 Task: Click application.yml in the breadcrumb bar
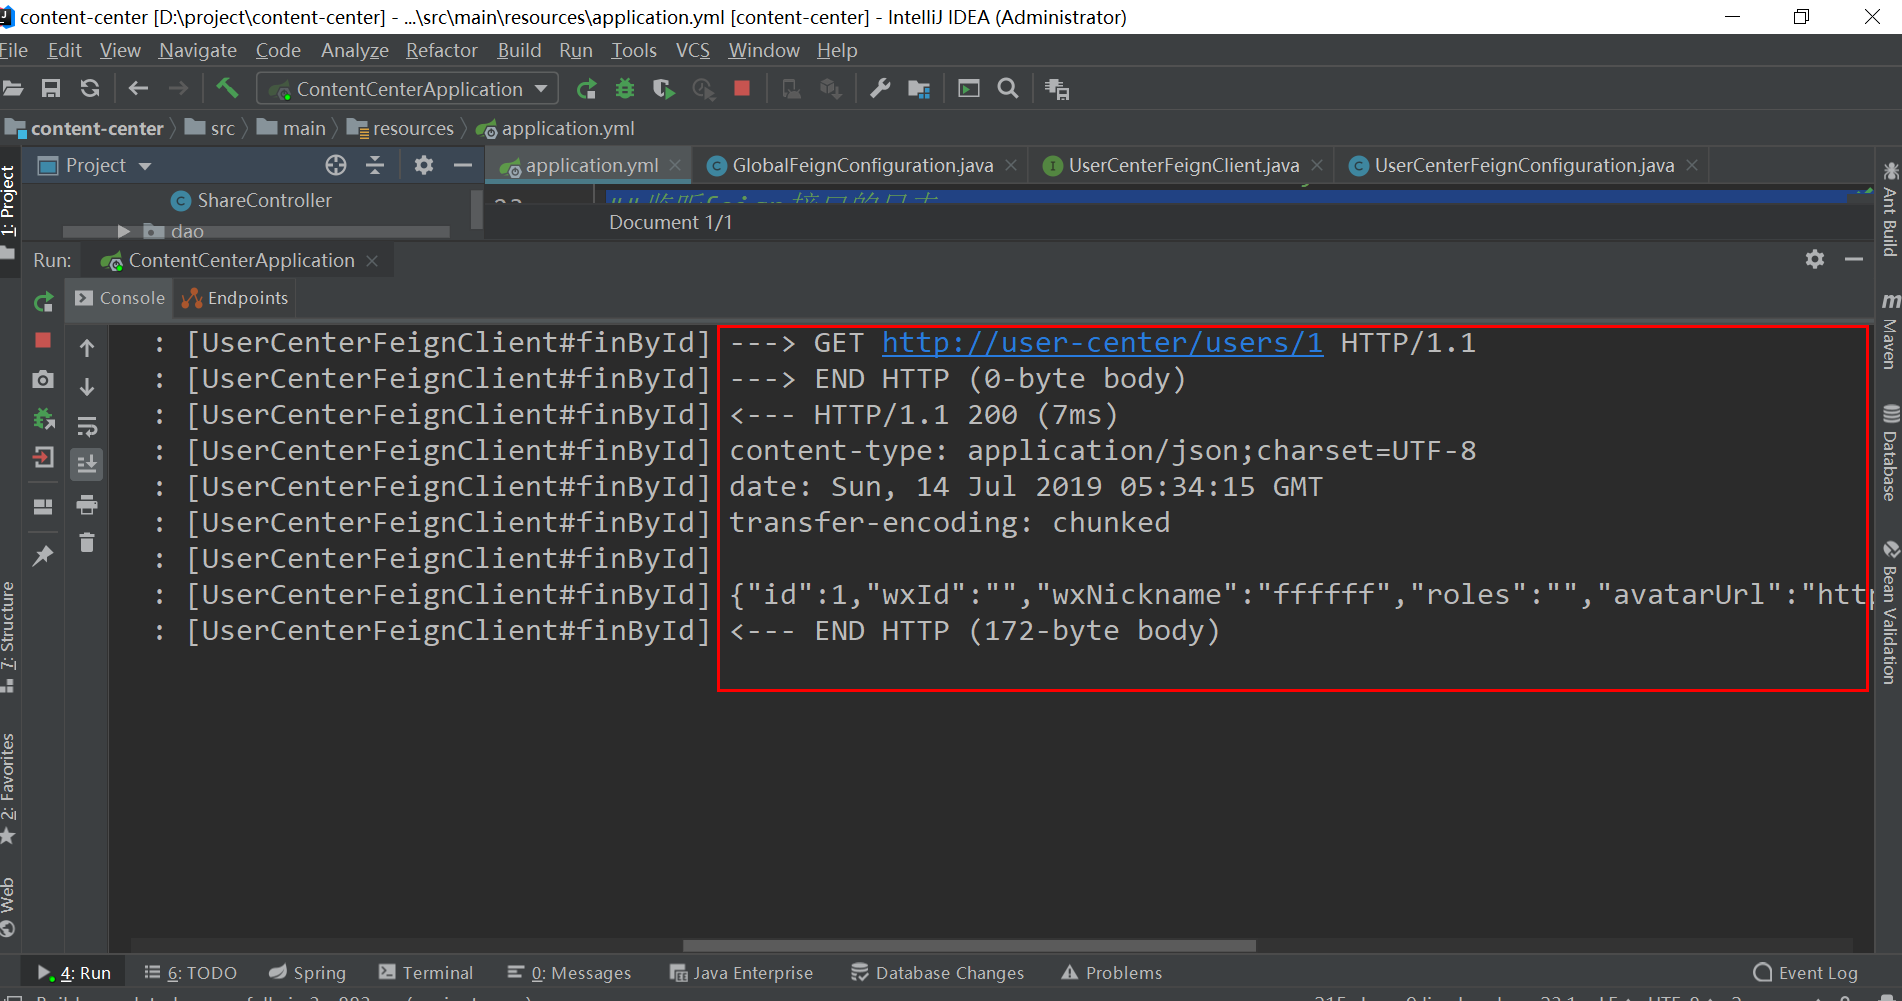coord(556,128)
